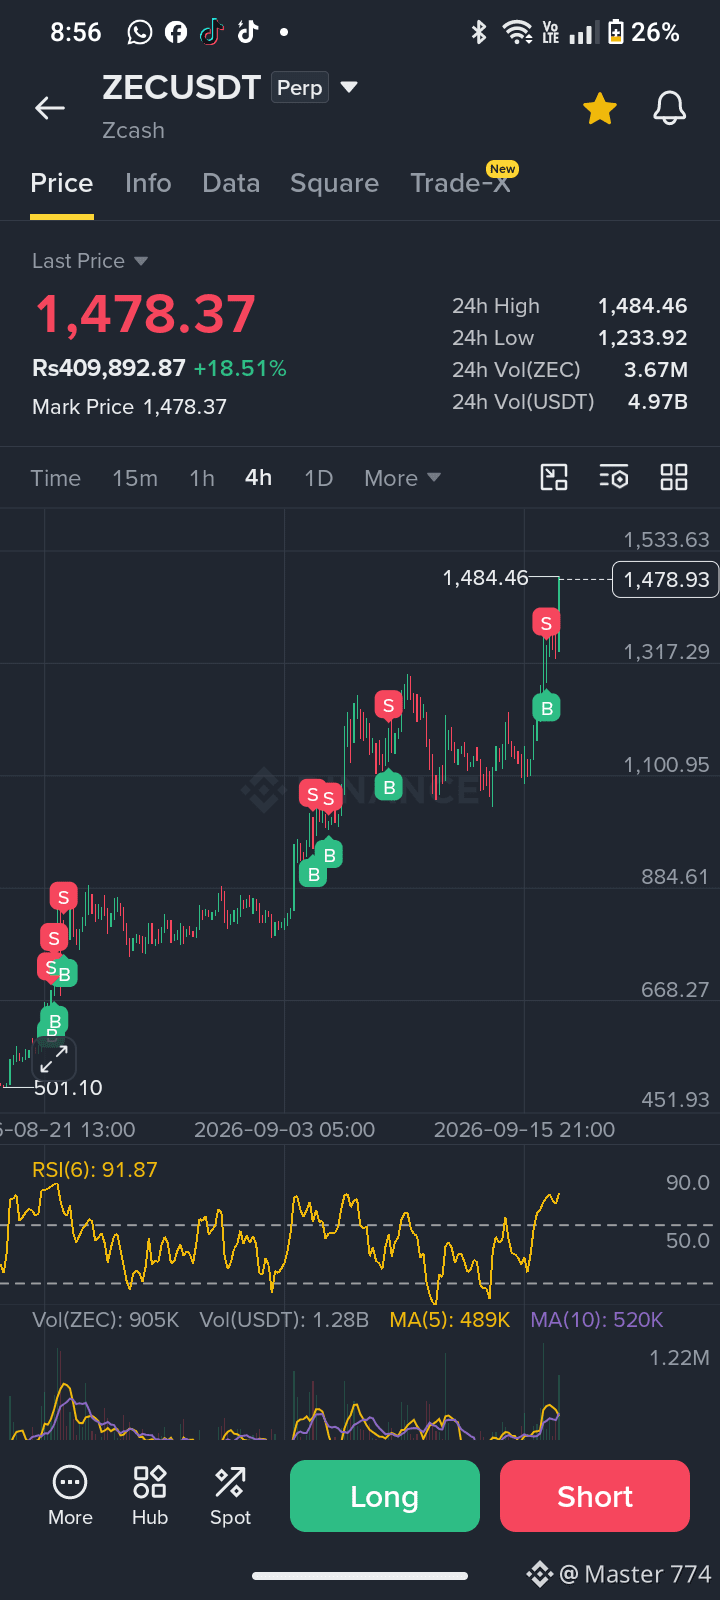Viewport: 720px width, 1600px height.
Task: Switch to the Trade-X tab
Action: click(460, 183)
